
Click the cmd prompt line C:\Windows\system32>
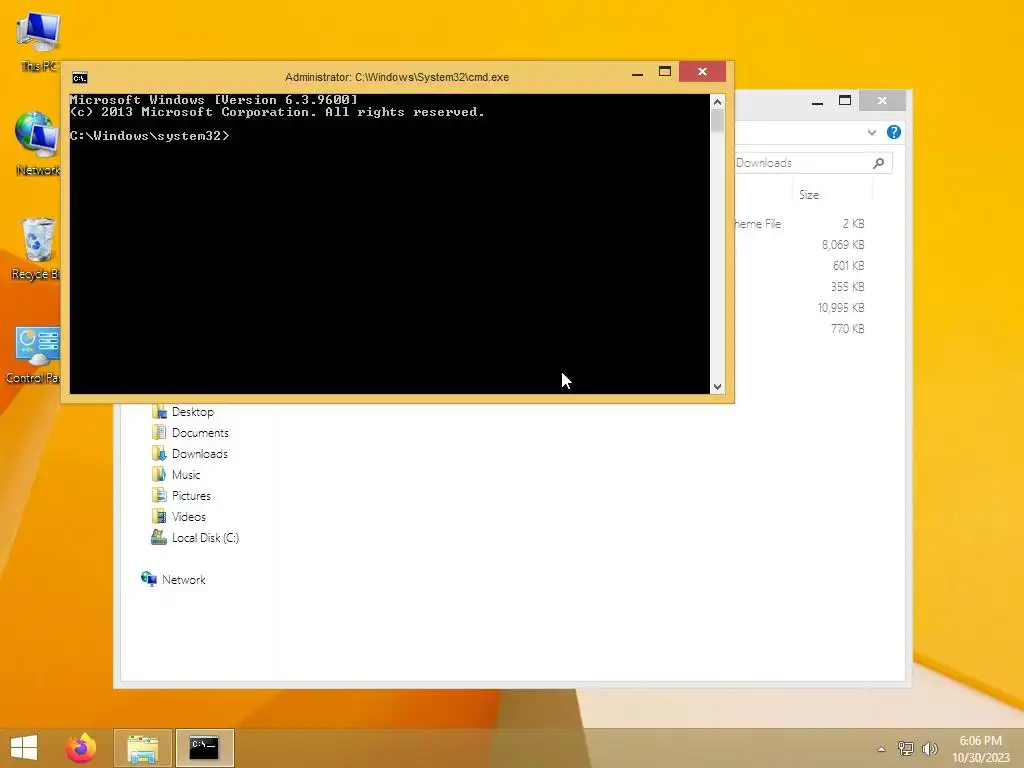tap(150, 136)
